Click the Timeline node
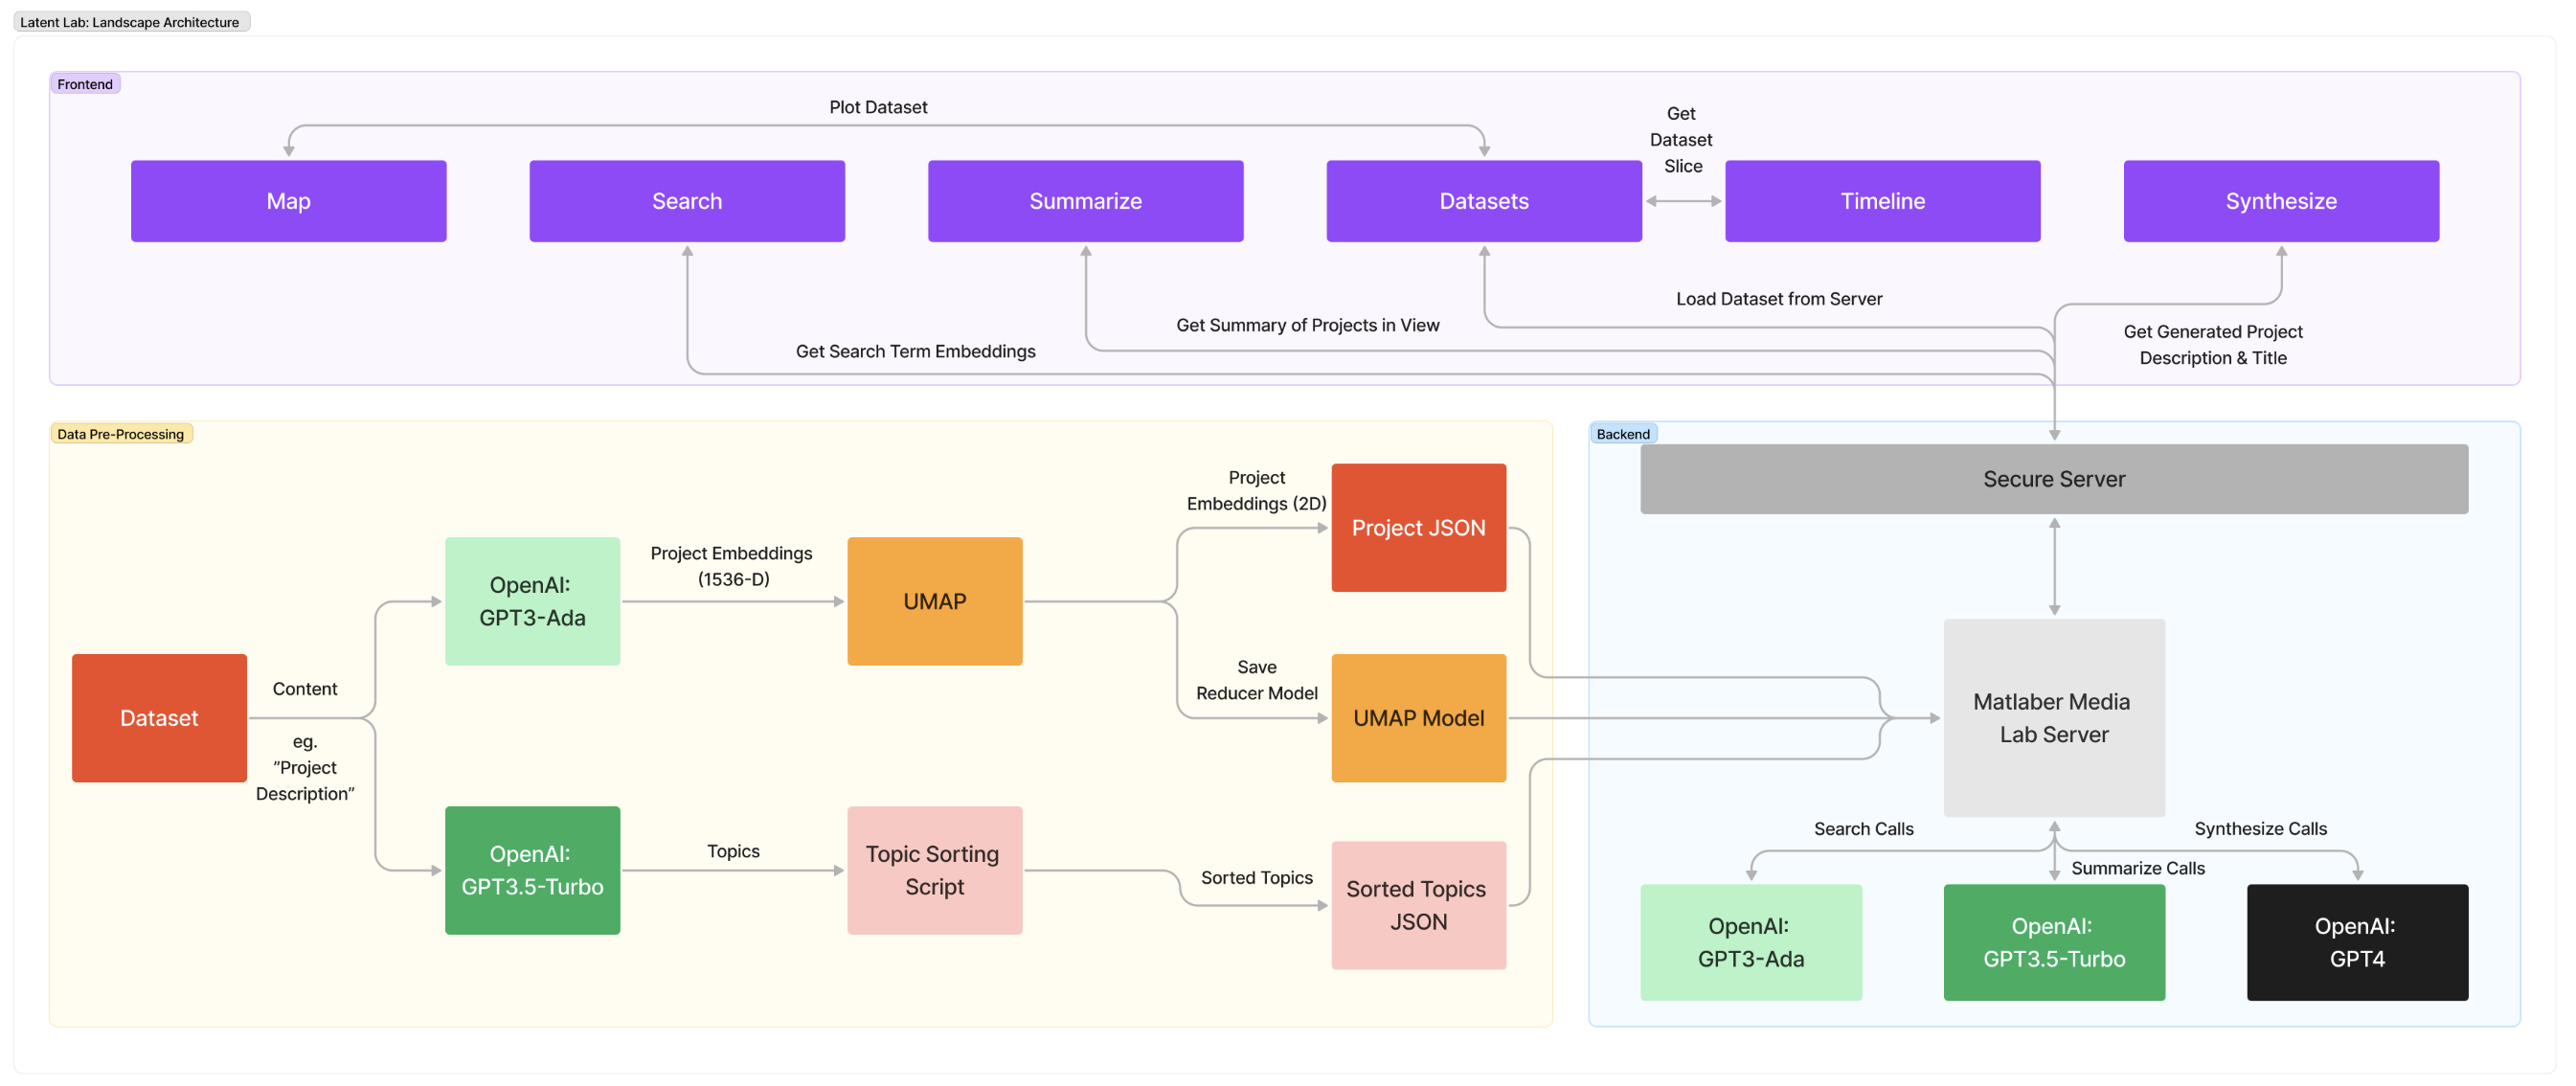The height and width of the screenshot is (1086, 2576). pos(1882,201)
